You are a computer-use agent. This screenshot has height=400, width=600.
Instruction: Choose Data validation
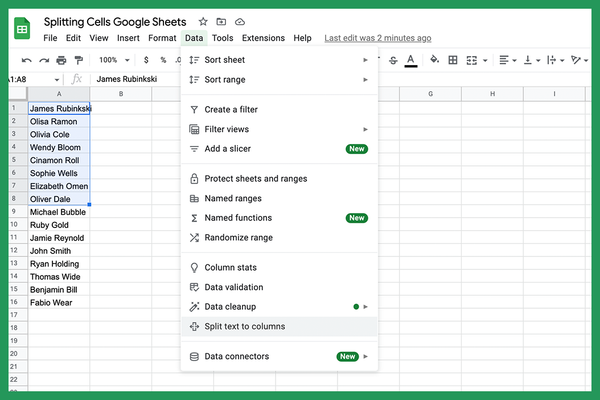[x=279, y=287]
